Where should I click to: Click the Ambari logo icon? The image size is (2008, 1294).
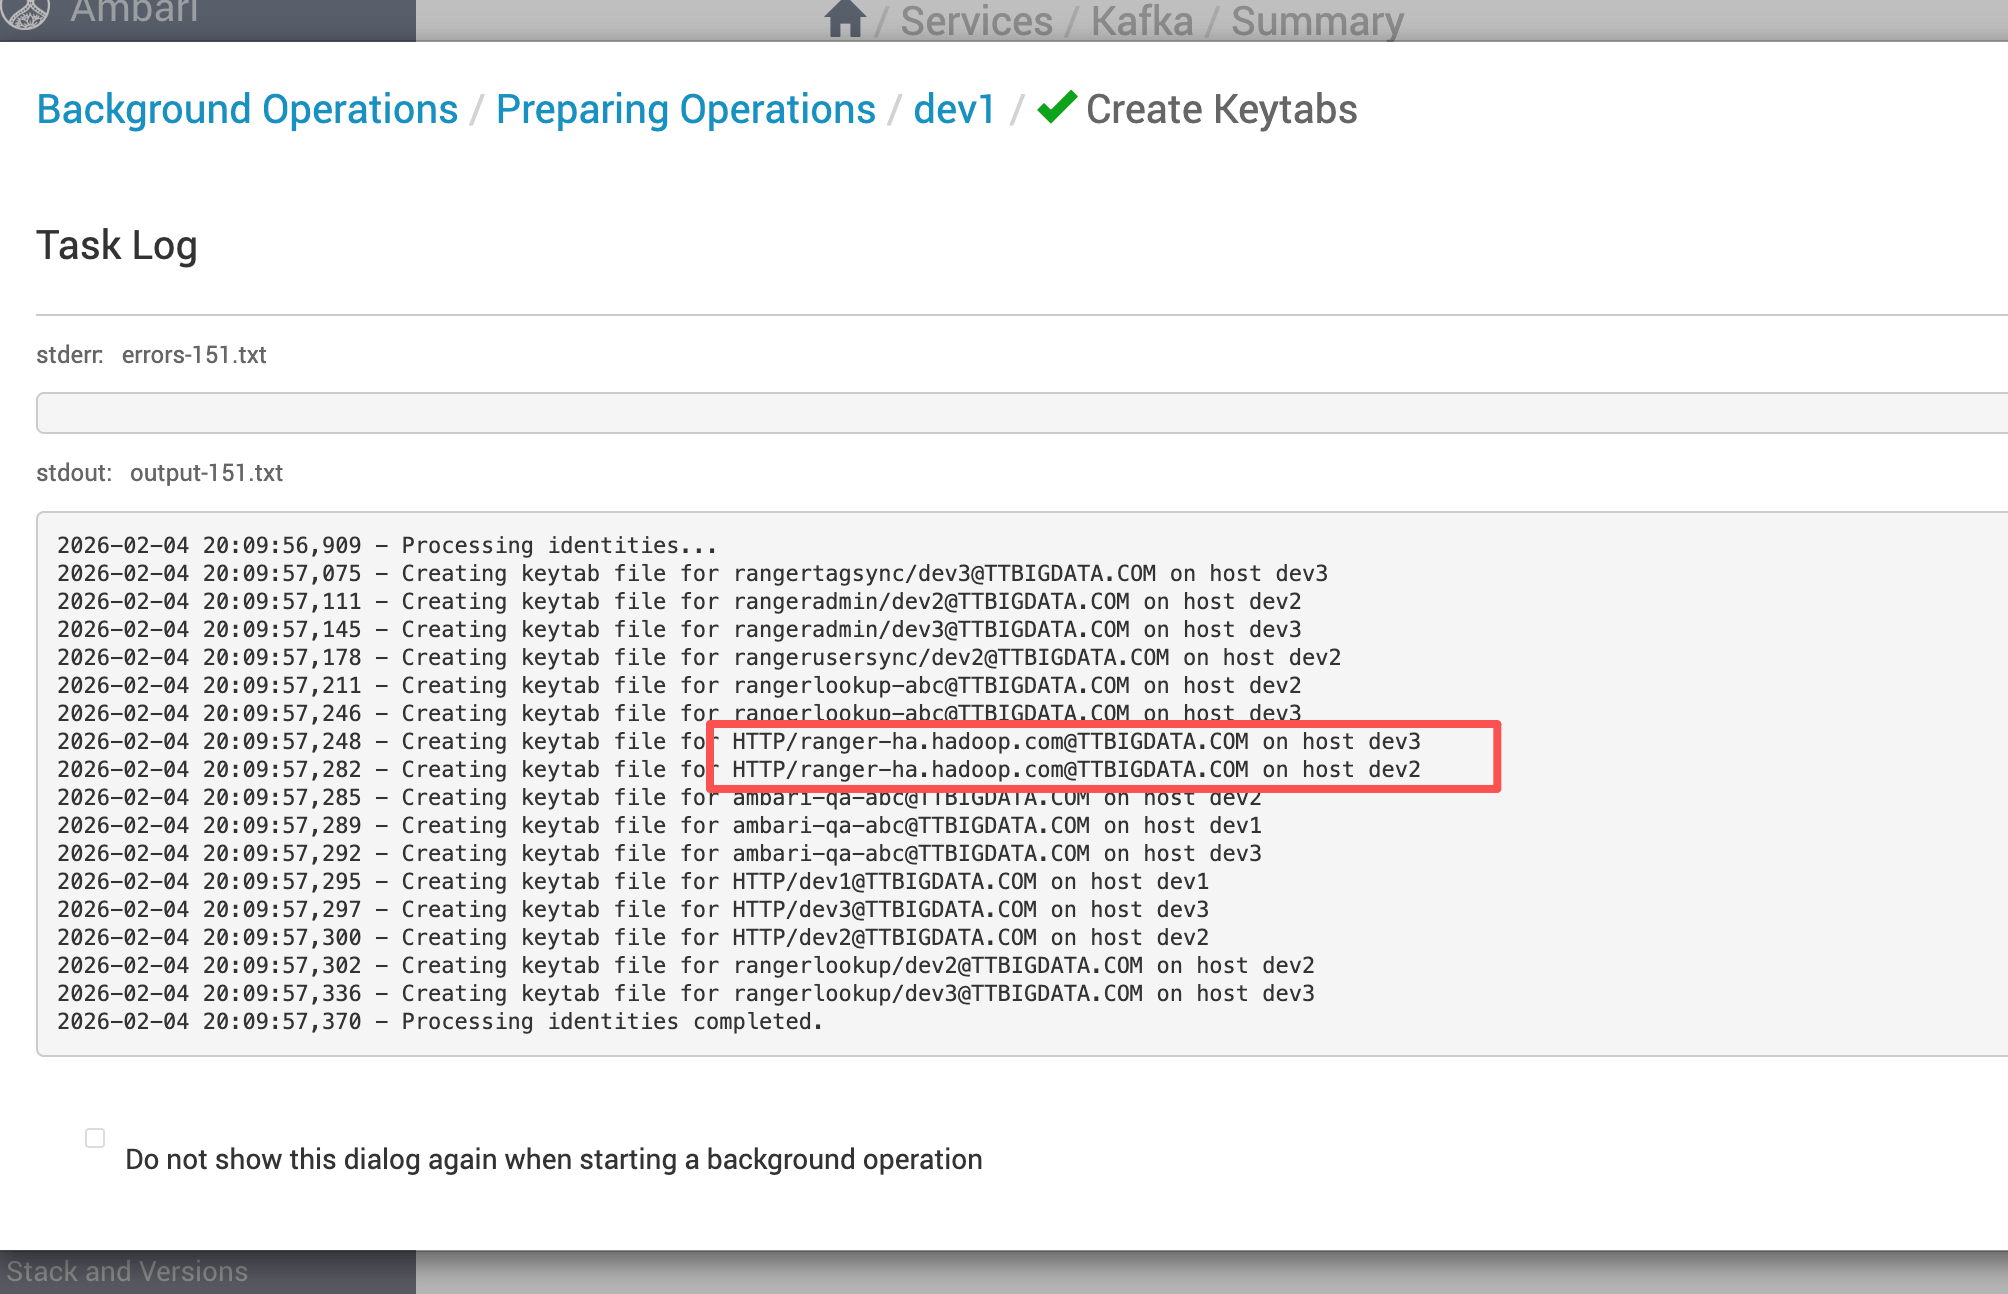click(x=26, y=12)
